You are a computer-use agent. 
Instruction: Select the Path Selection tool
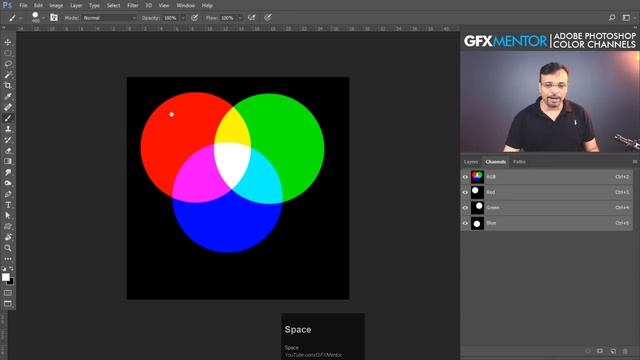8,216
